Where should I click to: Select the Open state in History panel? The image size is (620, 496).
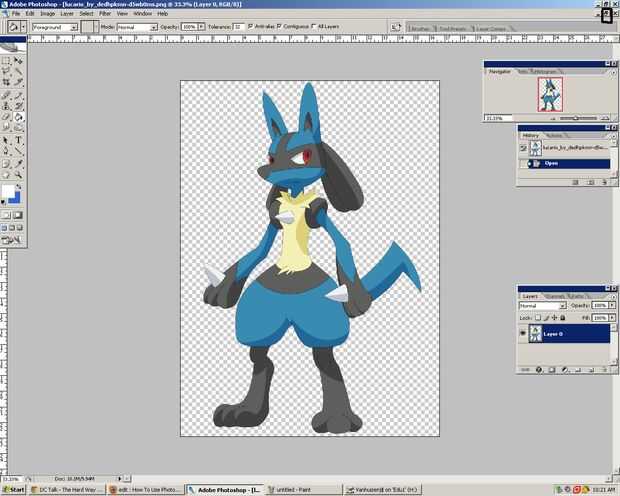[x=552, y=163]
